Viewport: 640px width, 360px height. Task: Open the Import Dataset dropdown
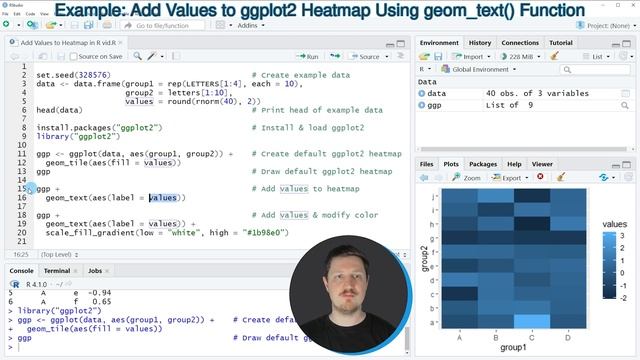[x=471, y=56]
